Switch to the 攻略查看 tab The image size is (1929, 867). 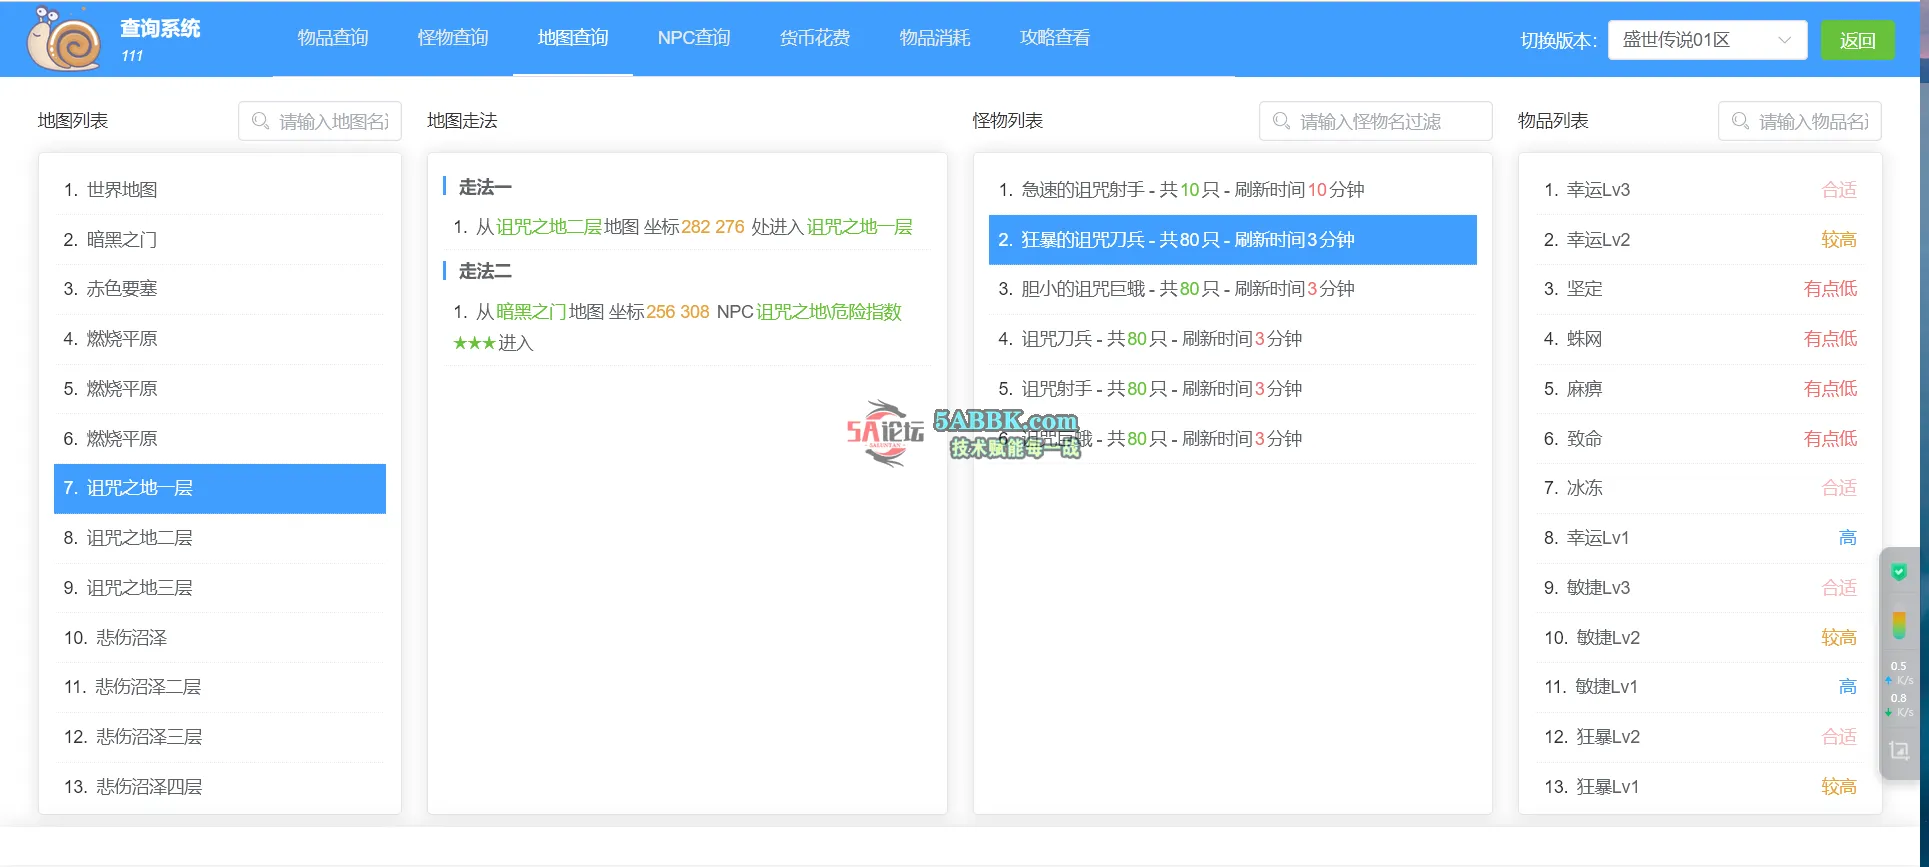click(1055, 38)
